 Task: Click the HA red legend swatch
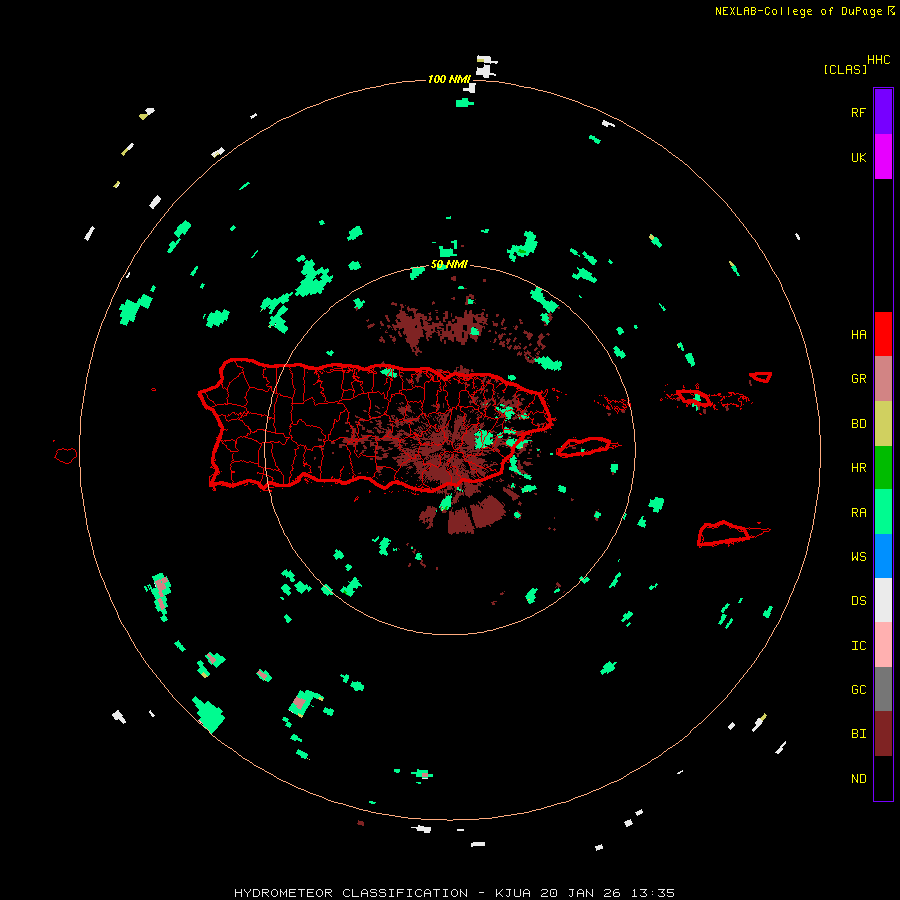883,334
